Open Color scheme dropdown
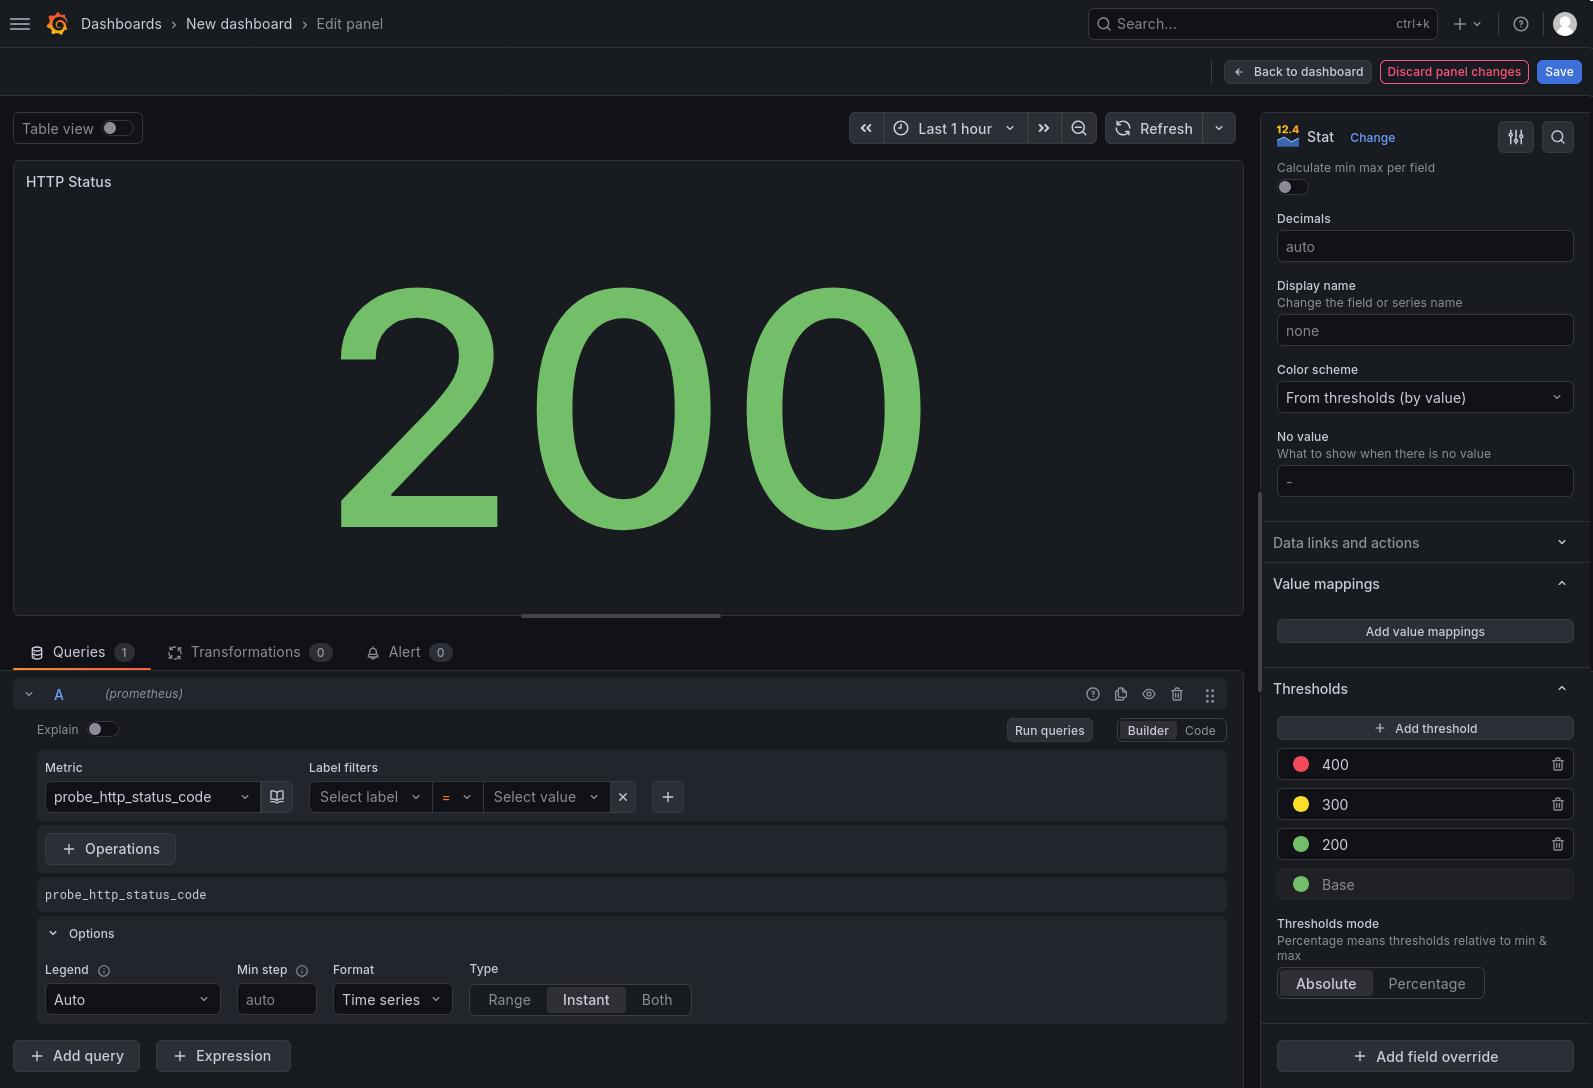The height and width of the screenshot is (1088, 1593). (x=1425, y=397)
